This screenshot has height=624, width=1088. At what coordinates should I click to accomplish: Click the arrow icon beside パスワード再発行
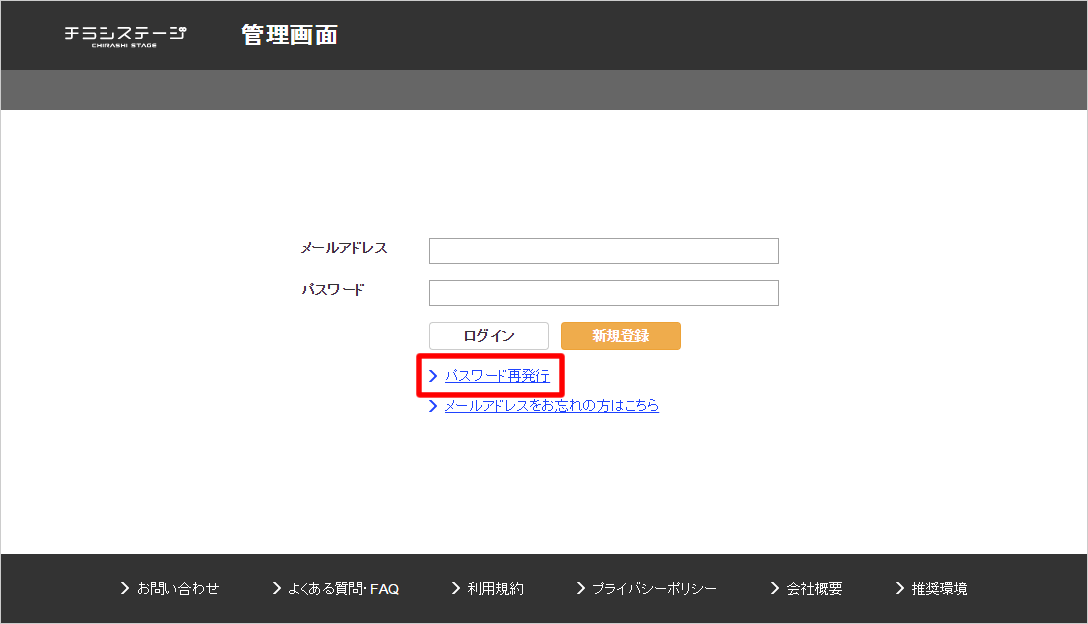pos(433,376)
